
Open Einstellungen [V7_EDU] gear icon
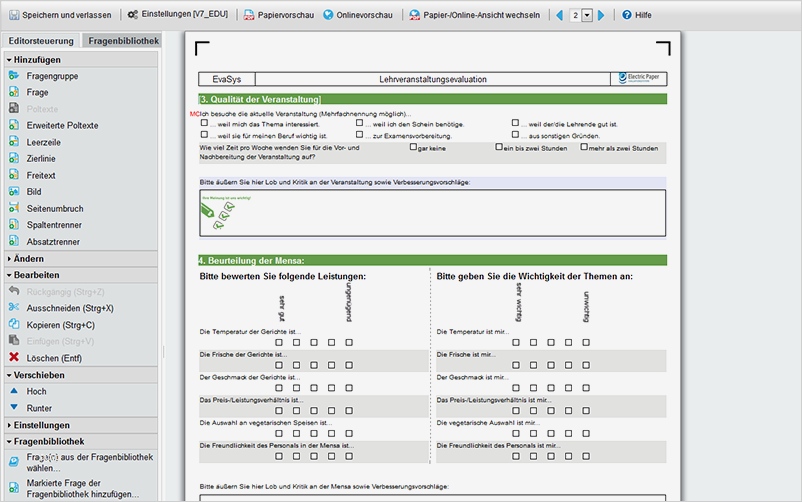(x=132, y=15)
